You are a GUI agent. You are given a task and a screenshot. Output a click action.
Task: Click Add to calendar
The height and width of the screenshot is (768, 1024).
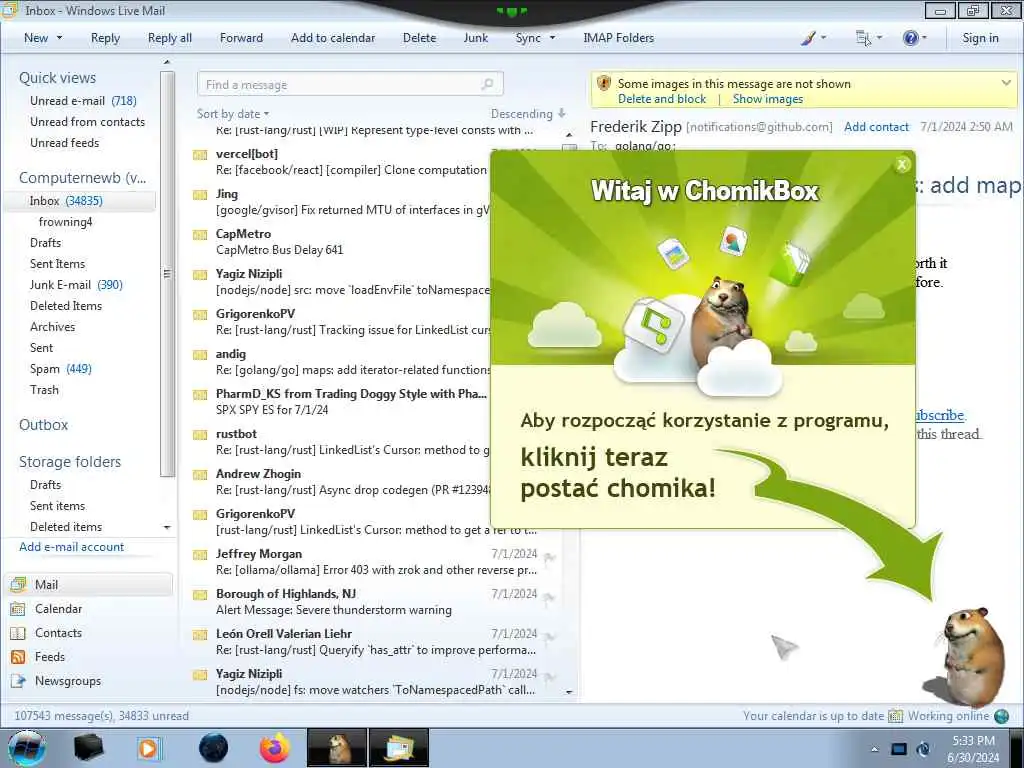(x=333, y=38)
